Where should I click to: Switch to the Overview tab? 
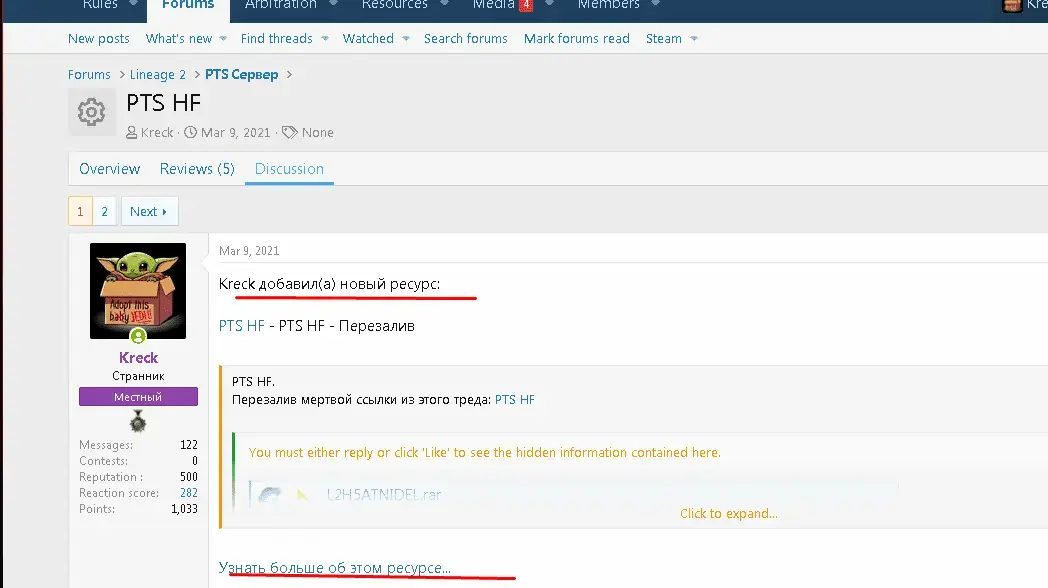pos(110,169)
